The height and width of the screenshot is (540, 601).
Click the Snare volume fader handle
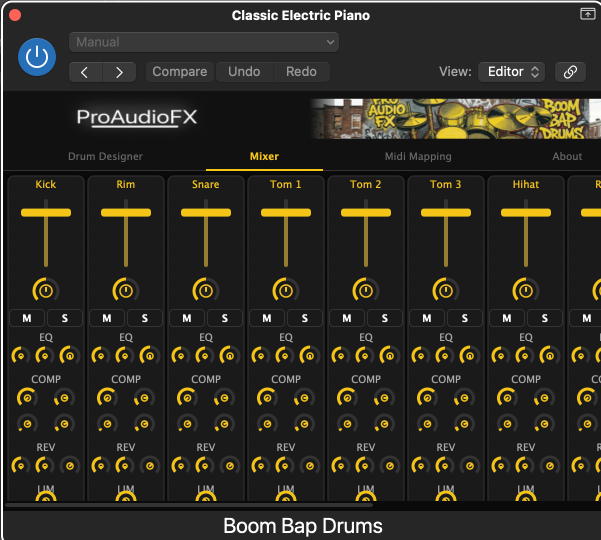coord(206,213)
